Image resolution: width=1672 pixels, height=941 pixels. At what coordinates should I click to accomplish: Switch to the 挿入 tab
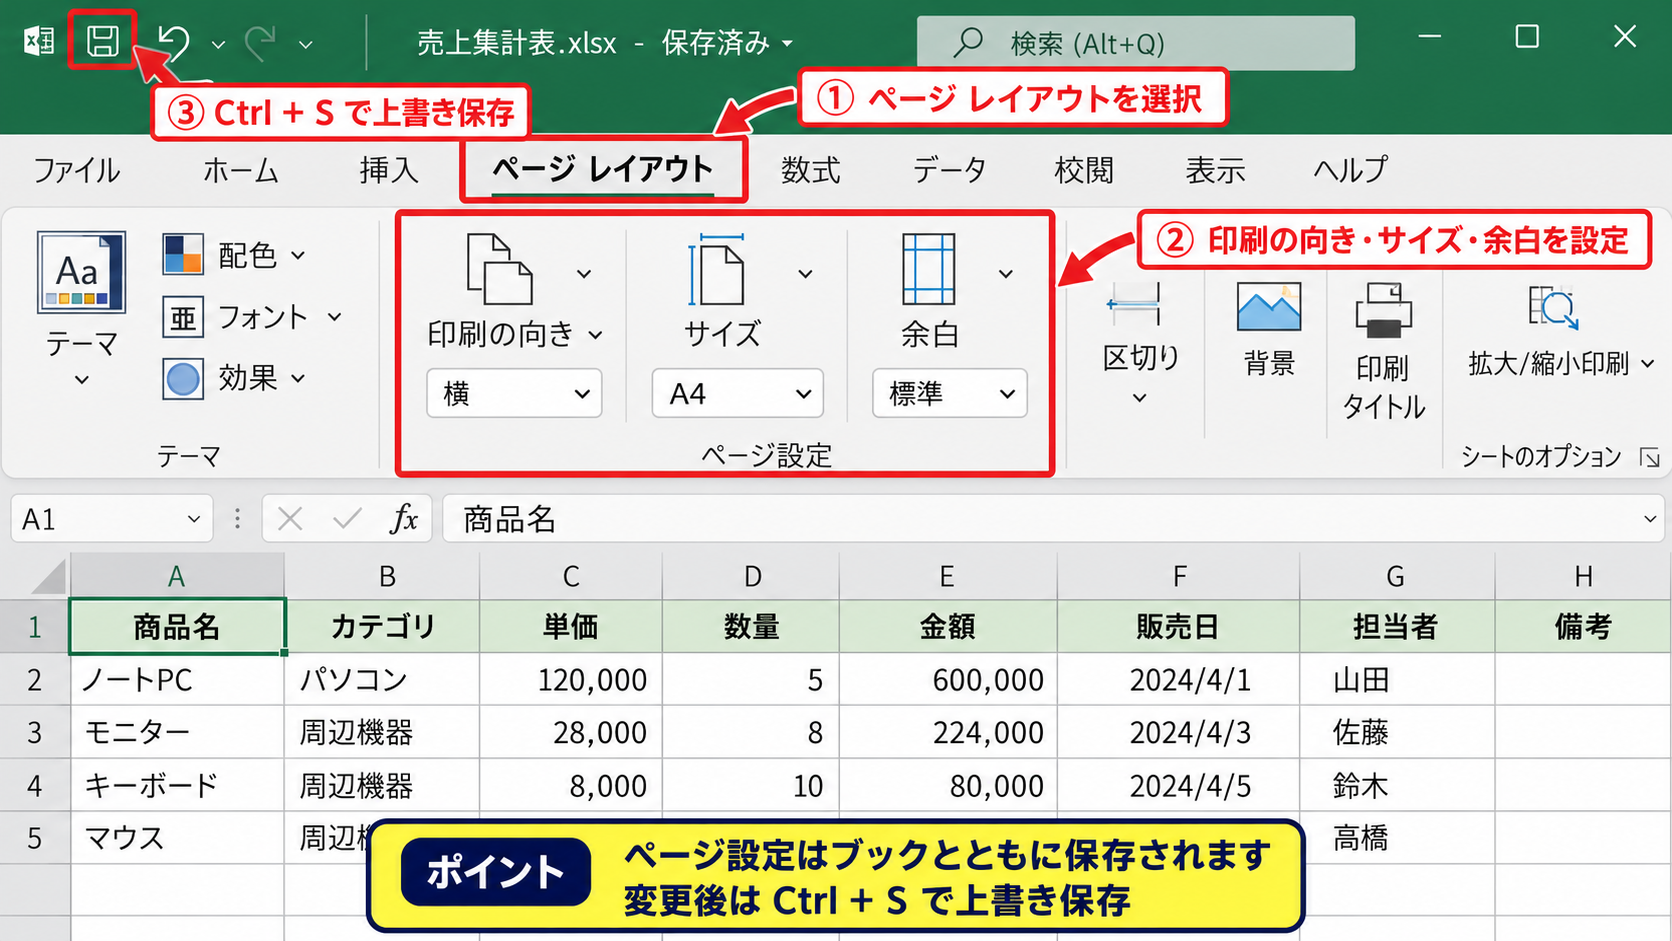[389, 170]
